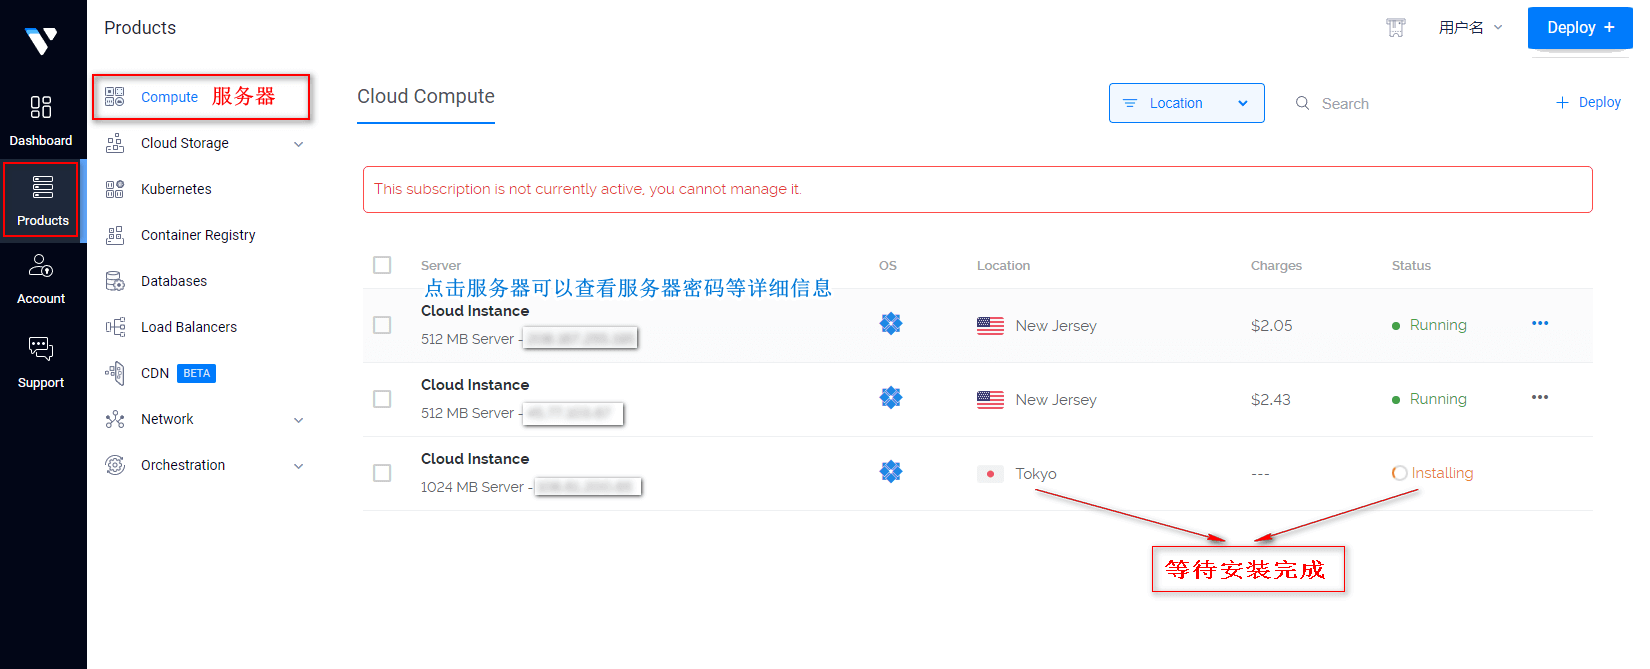Click the Location column header

click(x=1003, y=265)
